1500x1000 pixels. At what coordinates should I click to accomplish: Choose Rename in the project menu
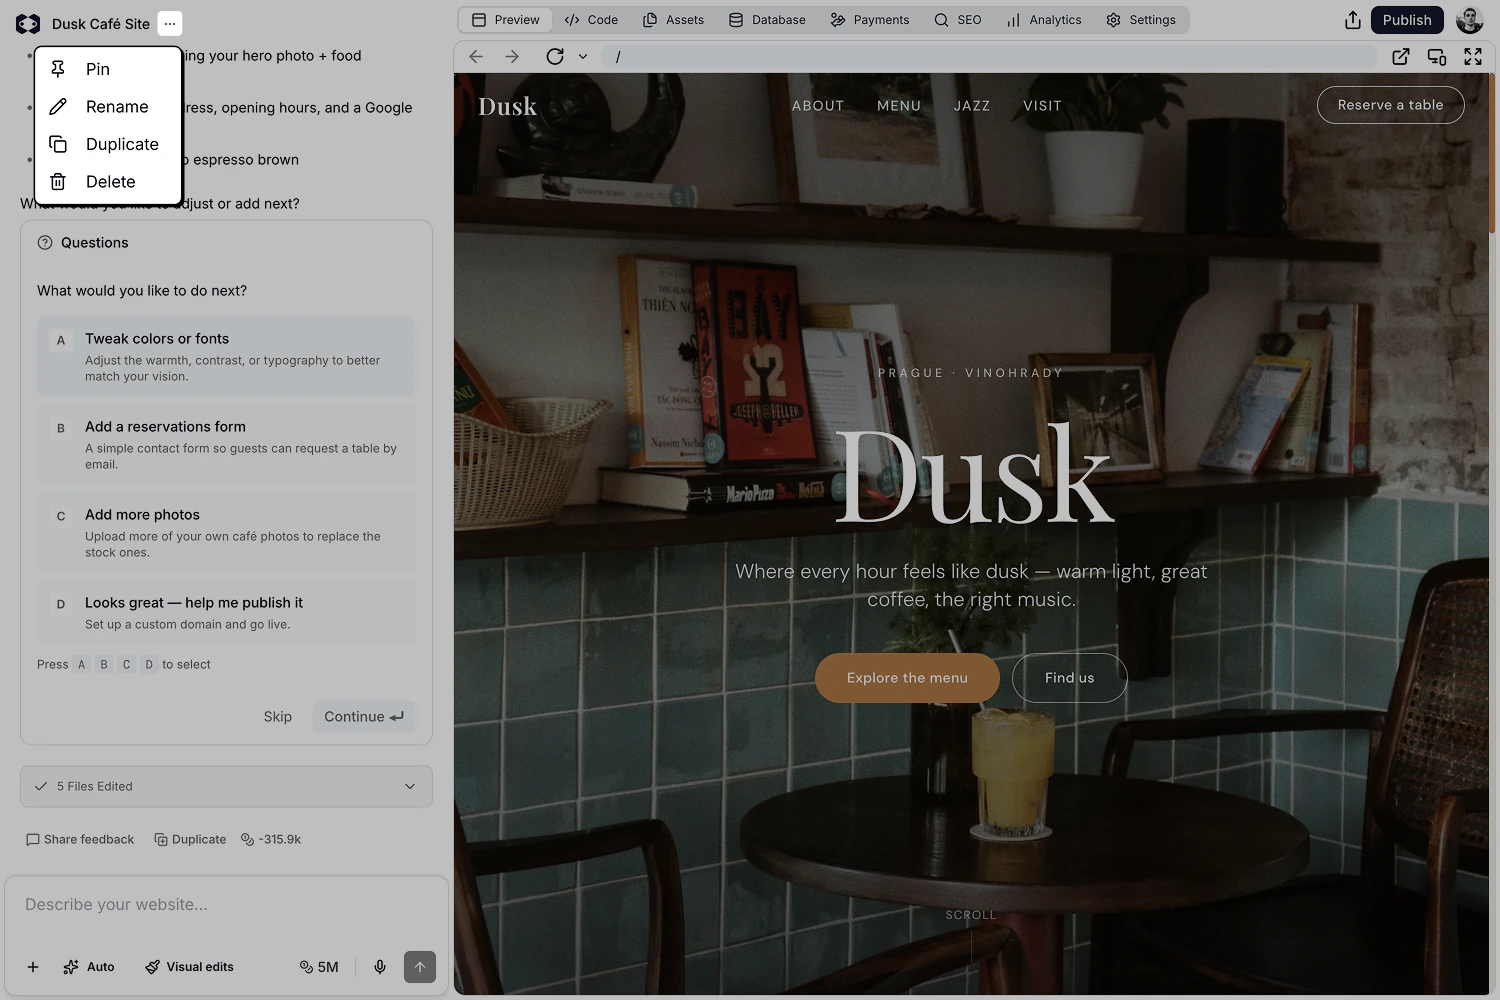(108, 107)
